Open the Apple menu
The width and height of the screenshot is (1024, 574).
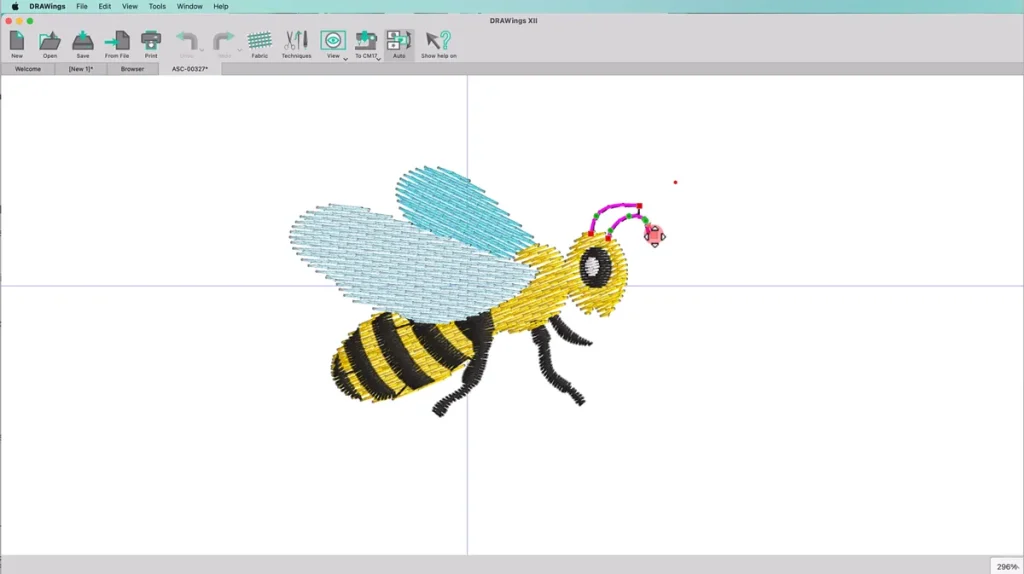tap(14, 7)
